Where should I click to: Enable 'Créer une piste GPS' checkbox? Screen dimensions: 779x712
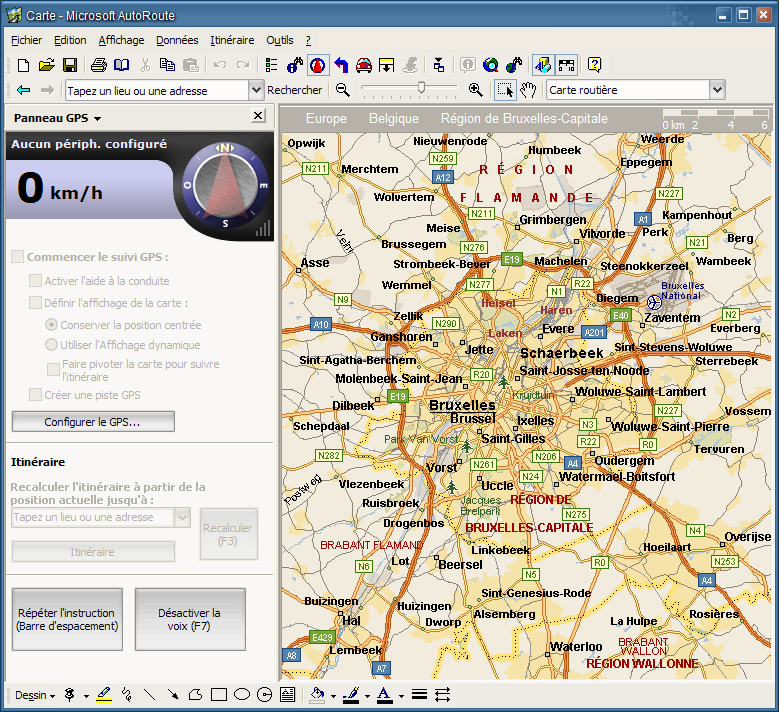click(x=36, y=395)
